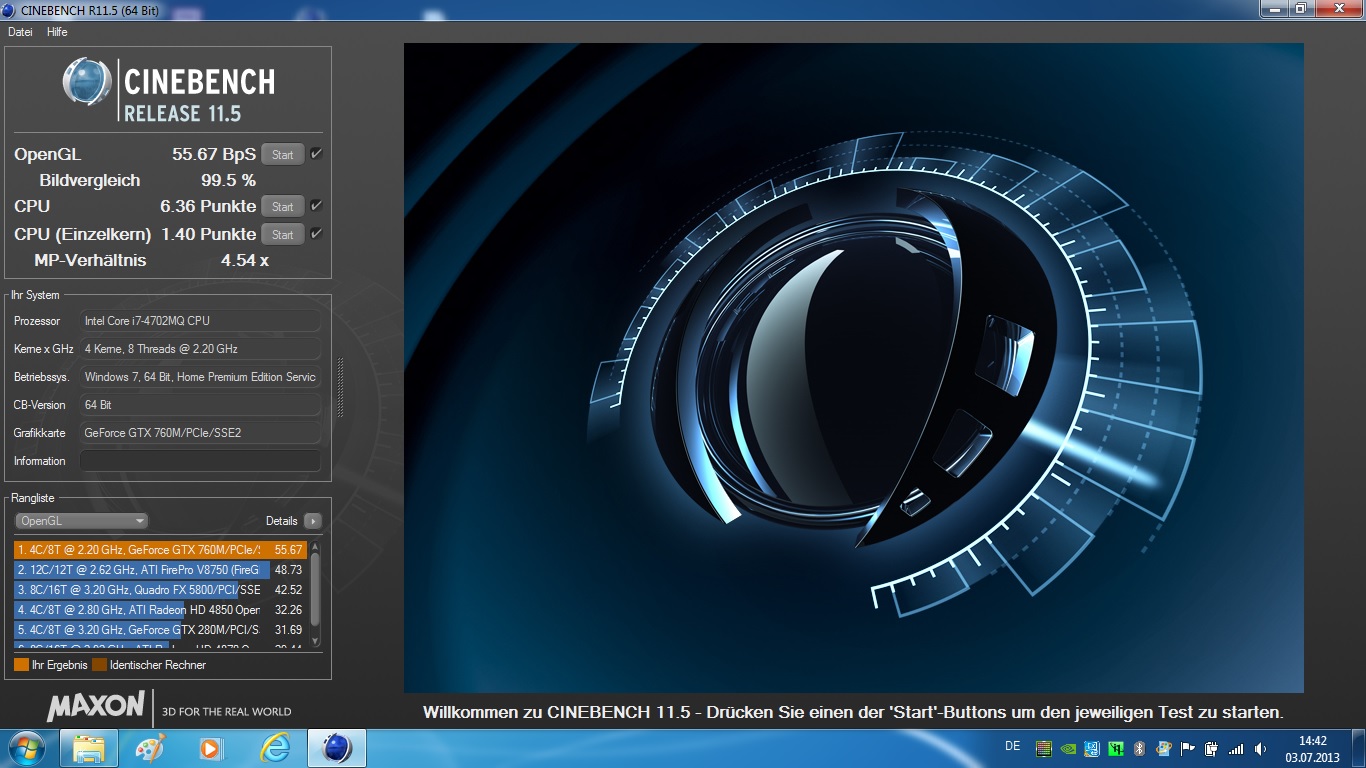Viewport: 1366px width, 768px height.
Task: Select ranking row 5 GeForce GTX 280M
Action: coord(160,630)
